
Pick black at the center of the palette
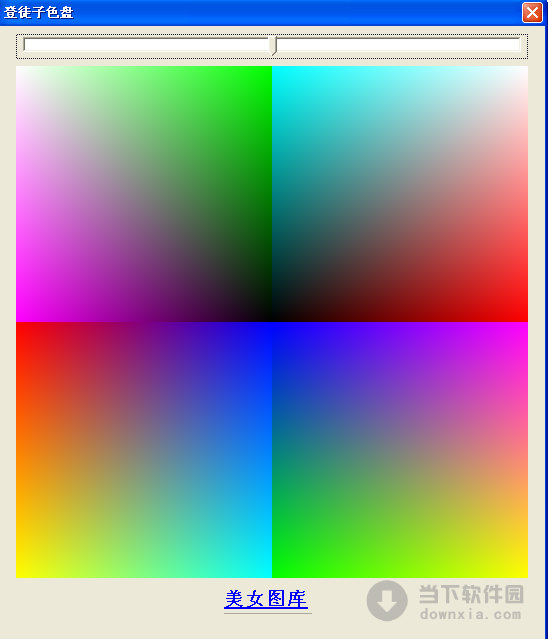(x=271, y=318)
